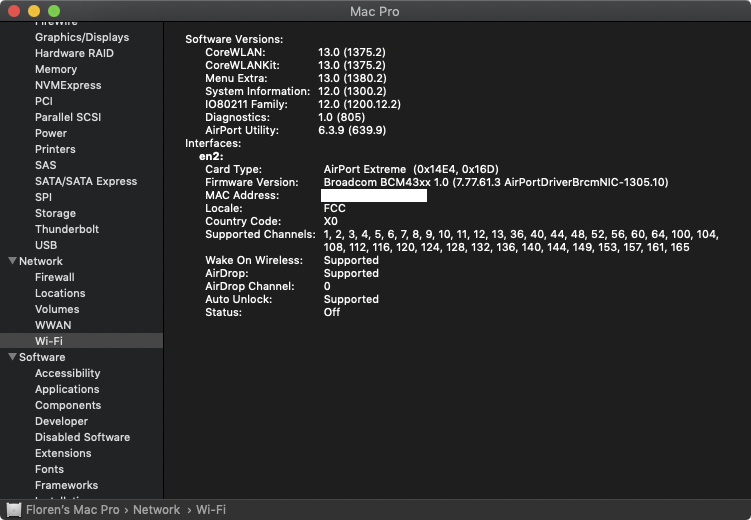Image resolution: width=751 pixels, height=520 pixels.
Task: Open Firewall under Network
Action: (x=55, y=277)
